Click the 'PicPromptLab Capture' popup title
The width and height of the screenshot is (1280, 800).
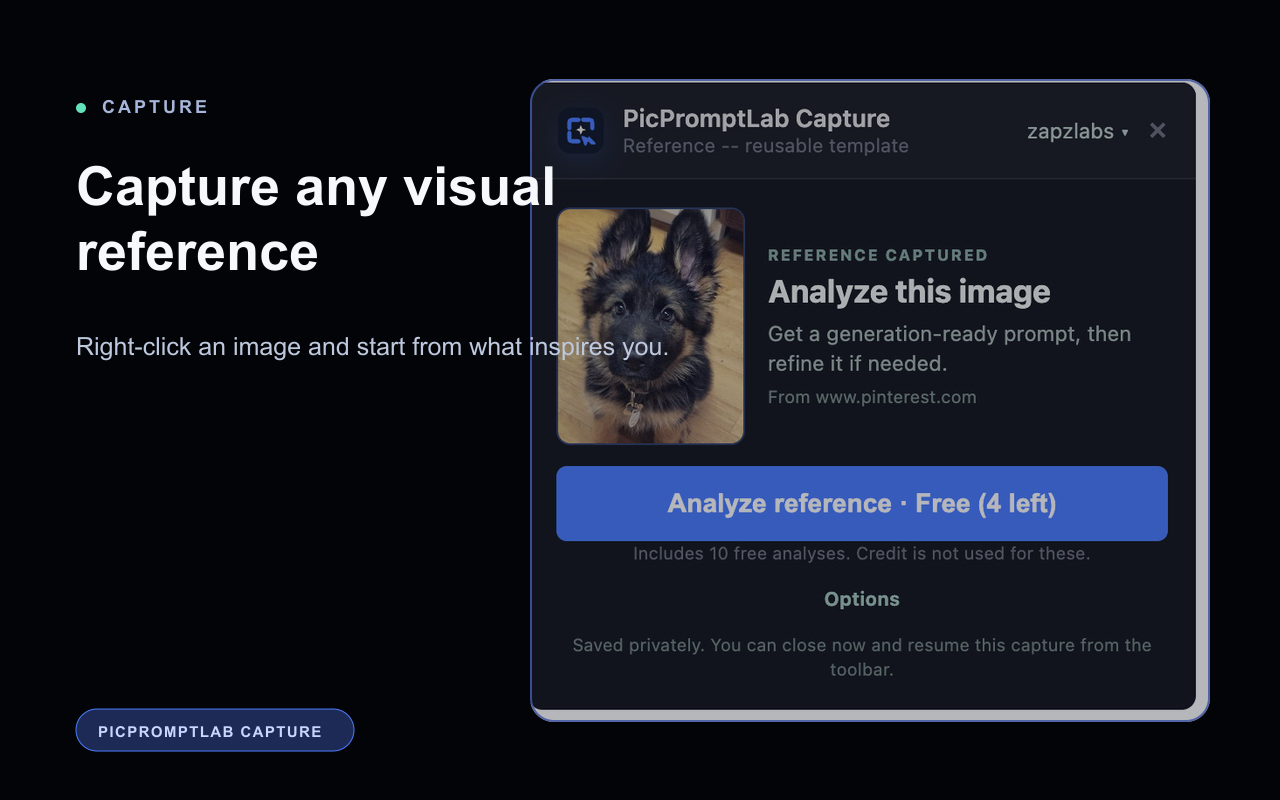pos(756,118)
